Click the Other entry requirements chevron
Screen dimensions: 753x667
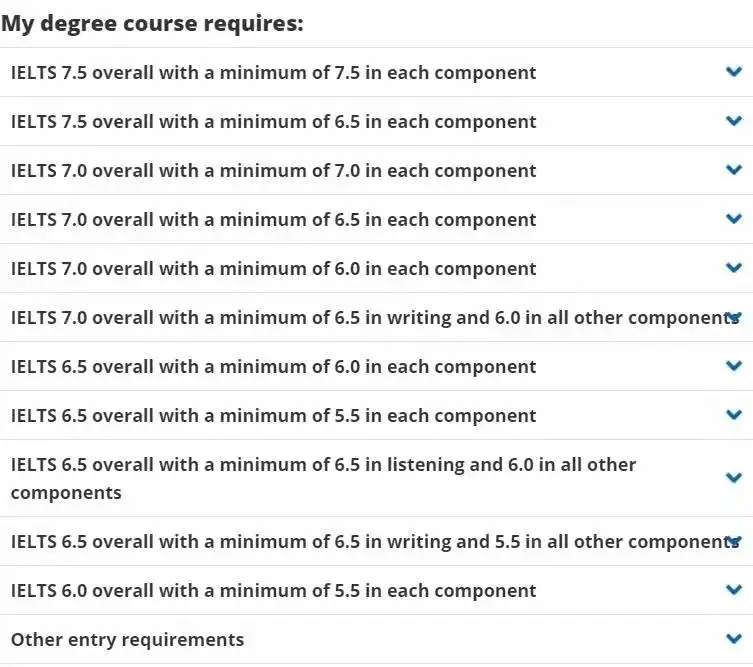click(x=734, y=639)
